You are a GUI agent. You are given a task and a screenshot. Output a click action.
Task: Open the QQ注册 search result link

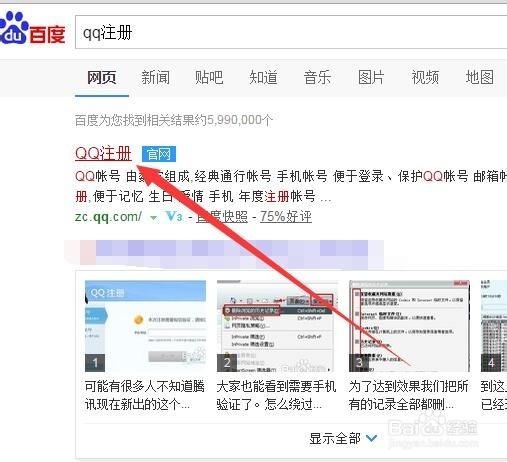(103, 154)
